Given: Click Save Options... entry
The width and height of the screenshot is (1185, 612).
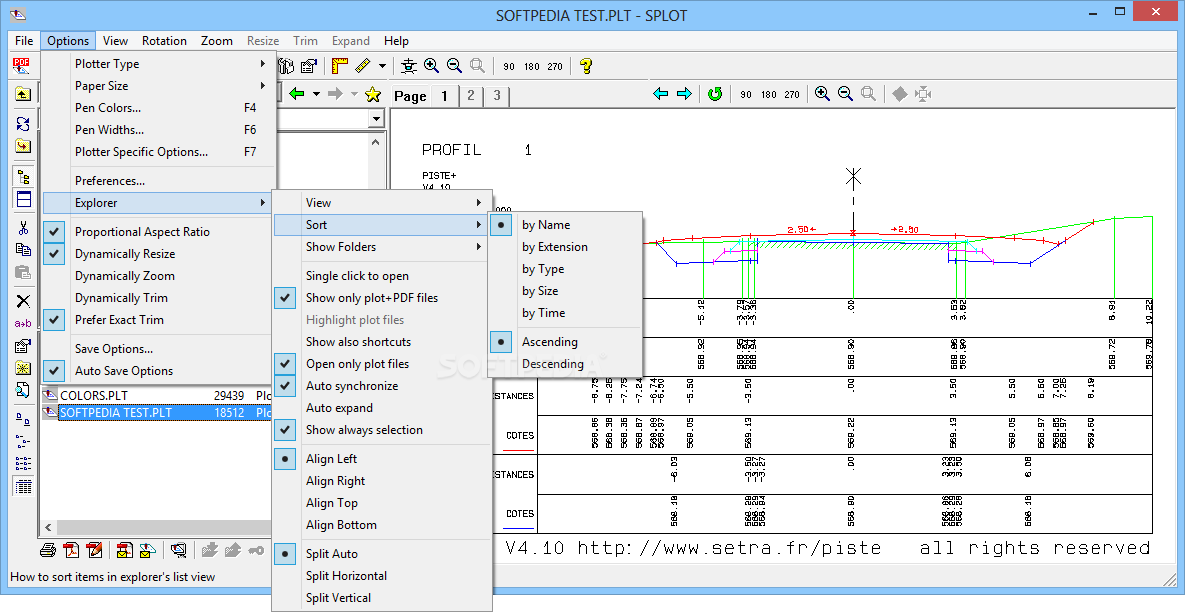Looking at the screenshot, I should (x=157, y=349).
